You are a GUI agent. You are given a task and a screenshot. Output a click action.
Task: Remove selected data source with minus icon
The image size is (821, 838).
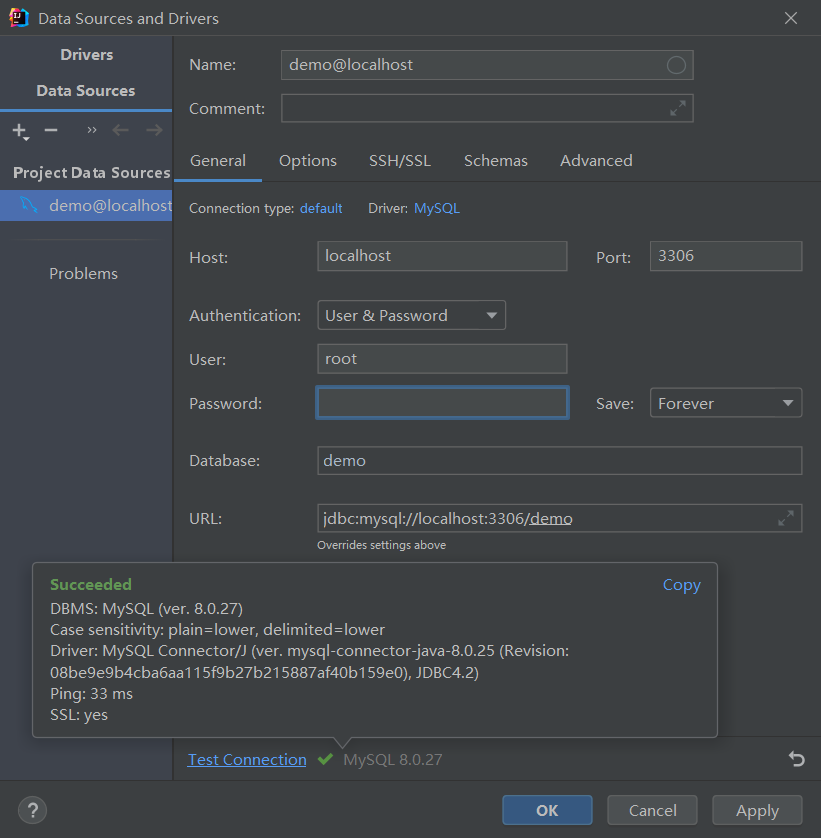pos(51,130)
